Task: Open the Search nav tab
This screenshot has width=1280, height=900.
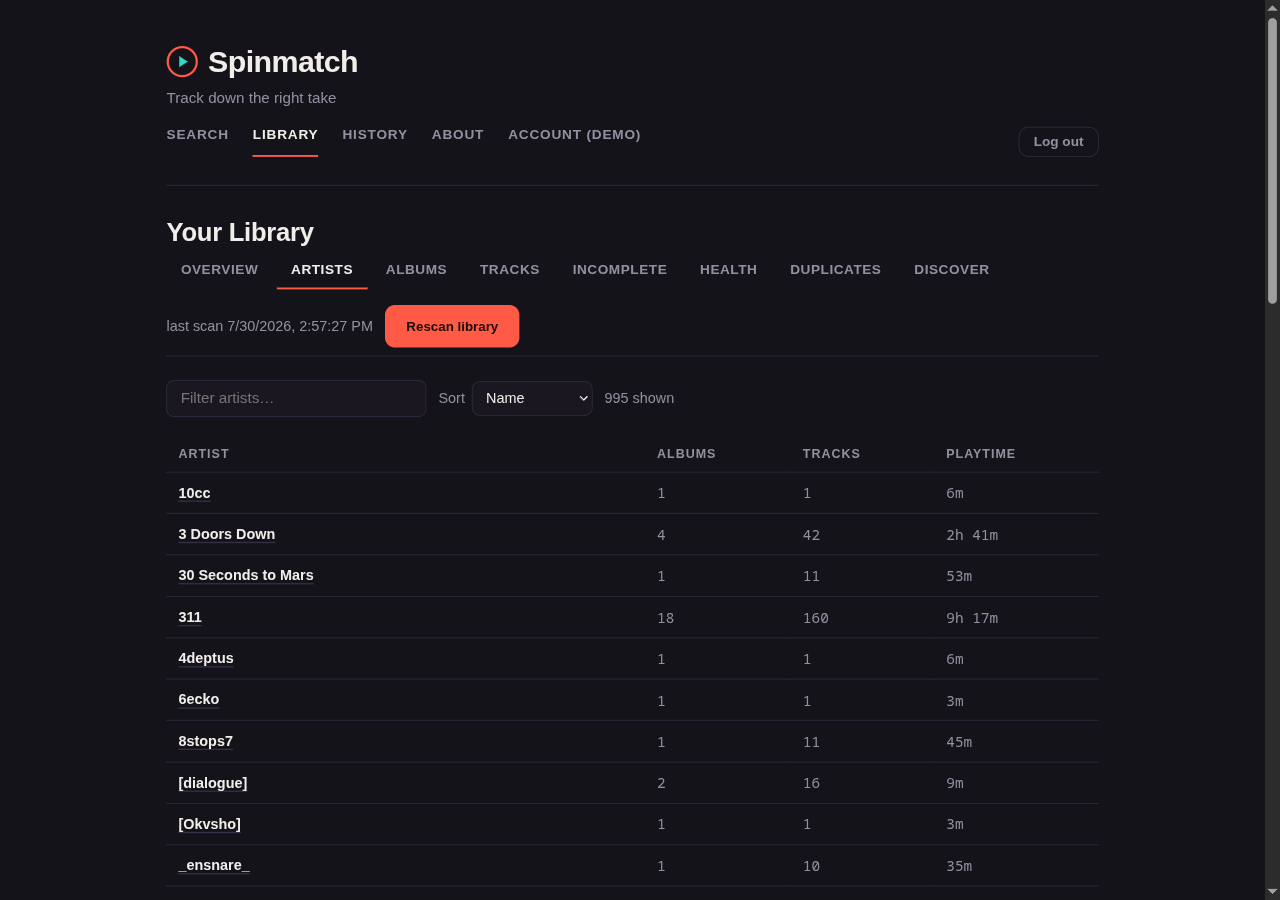Action: pyautogui.click(x=197, y=134)
